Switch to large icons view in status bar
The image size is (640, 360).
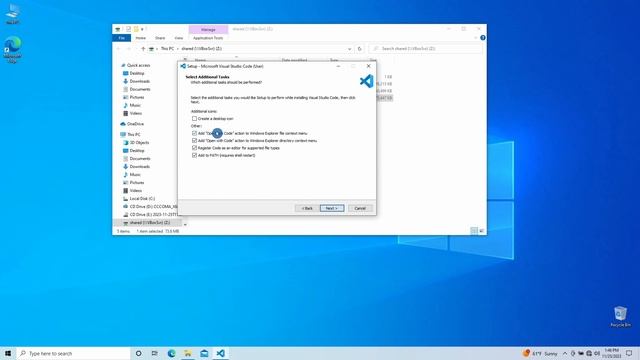pyautogui.click(x=482, y=231)
